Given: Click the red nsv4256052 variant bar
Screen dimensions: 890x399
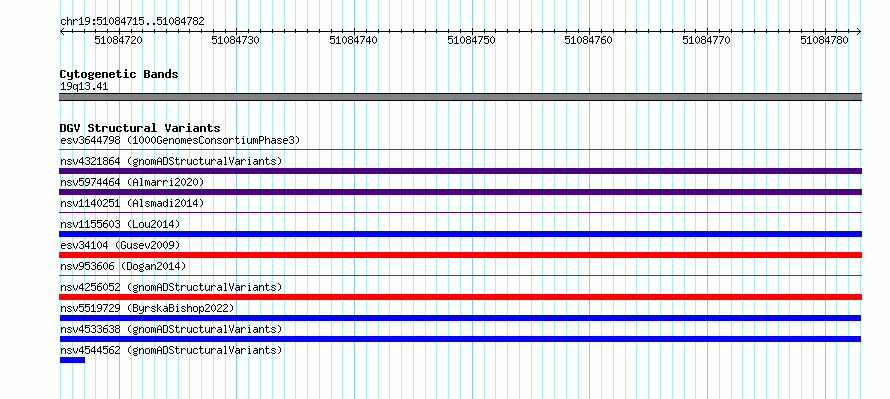Looking at the screenshot, I should [x=460, y=297].
